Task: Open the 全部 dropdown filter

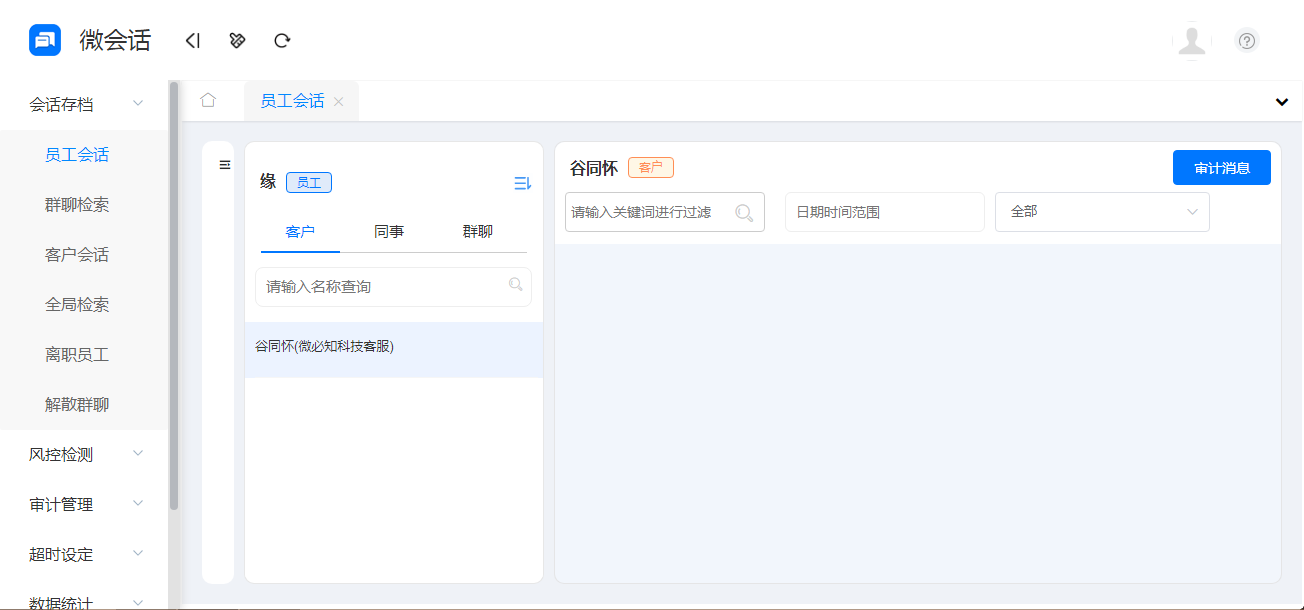Action: [1102, 211]
